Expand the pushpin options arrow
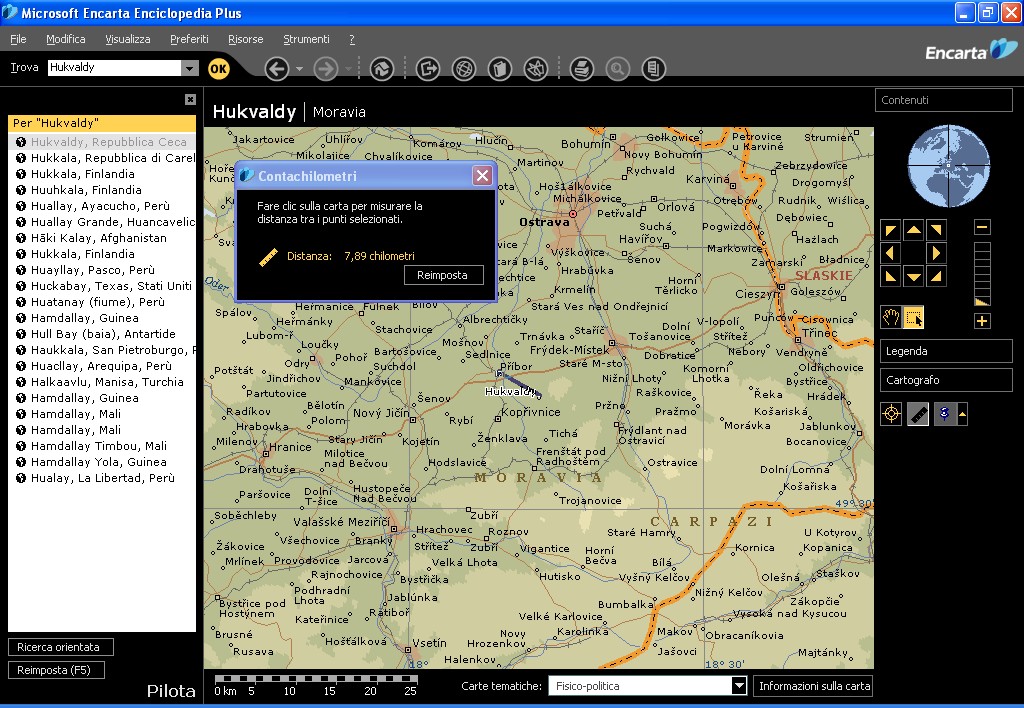 point(963,414)
